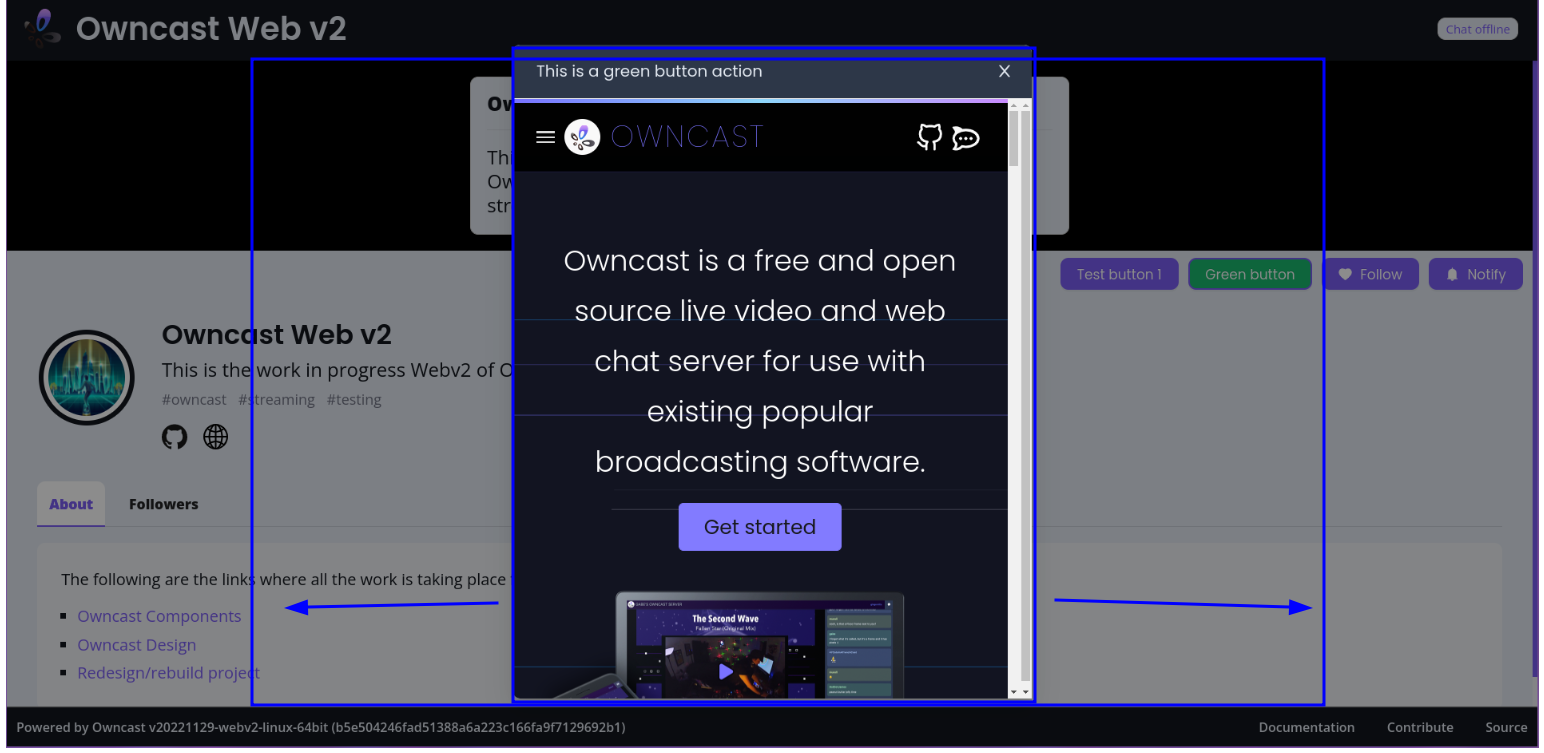Click the Owncast Web v2 header logo

click(41, 27)
